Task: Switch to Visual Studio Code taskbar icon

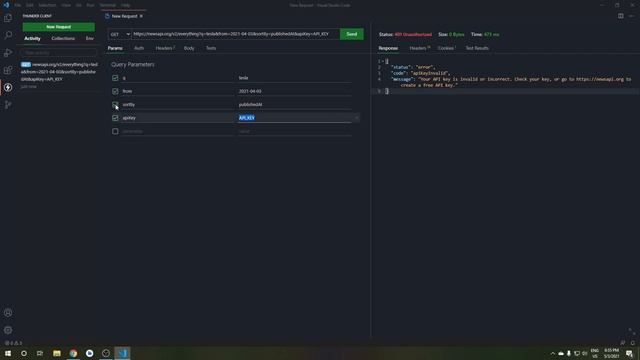Action: (122, 353)
